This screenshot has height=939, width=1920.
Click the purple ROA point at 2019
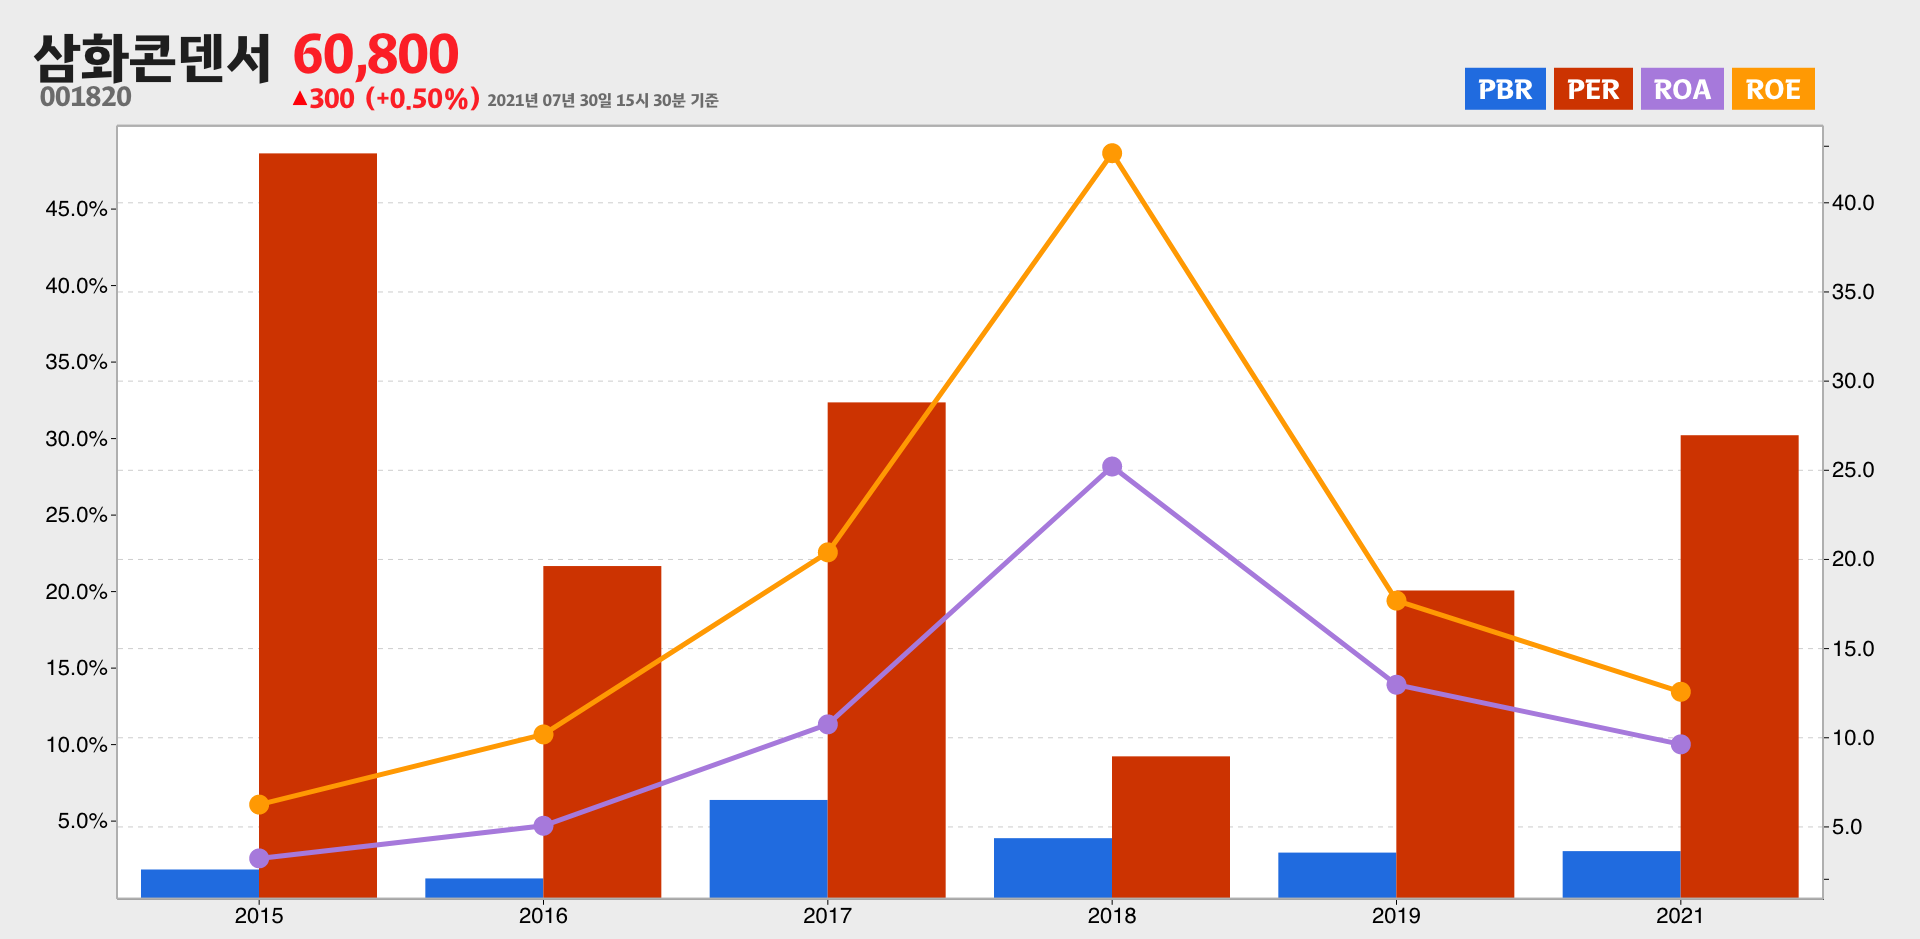1396,685
